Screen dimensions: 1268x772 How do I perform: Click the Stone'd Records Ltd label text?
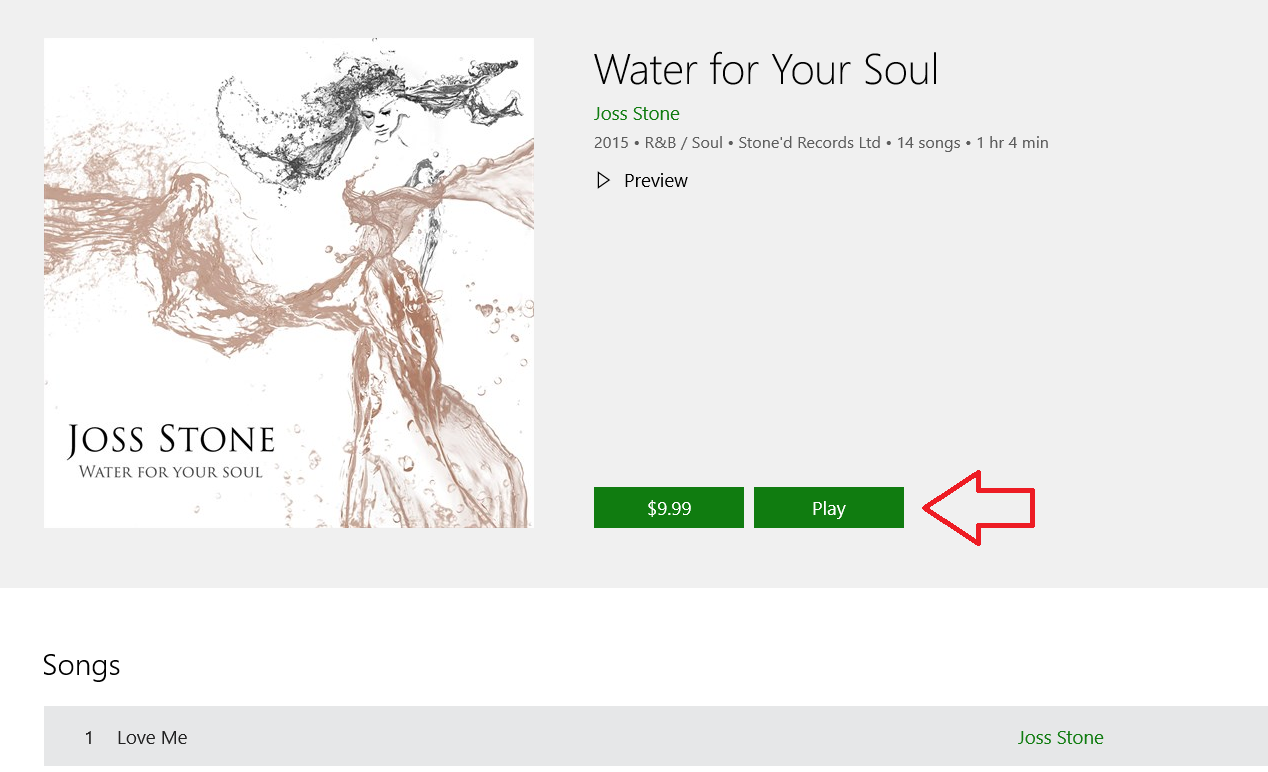tap(809, 143)
